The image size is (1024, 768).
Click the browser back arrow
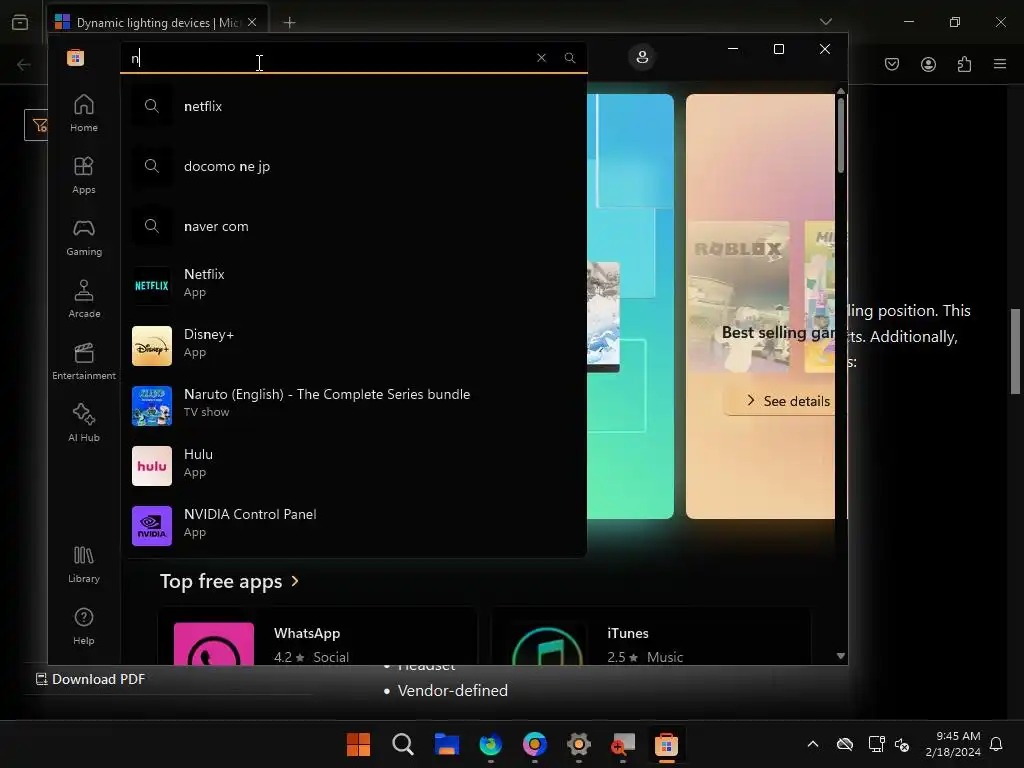tap(24, 64)
